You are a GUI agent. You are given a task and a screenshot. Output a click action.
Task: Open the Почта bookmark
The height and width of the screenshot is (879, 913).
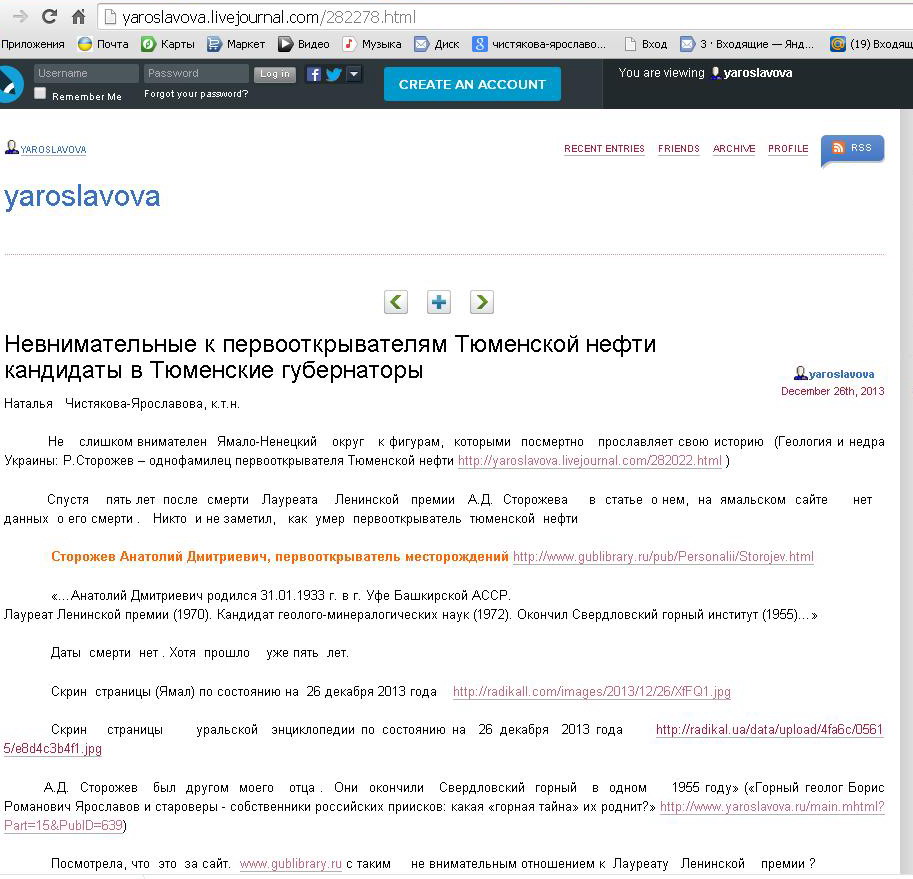click(x=103, y=44)
